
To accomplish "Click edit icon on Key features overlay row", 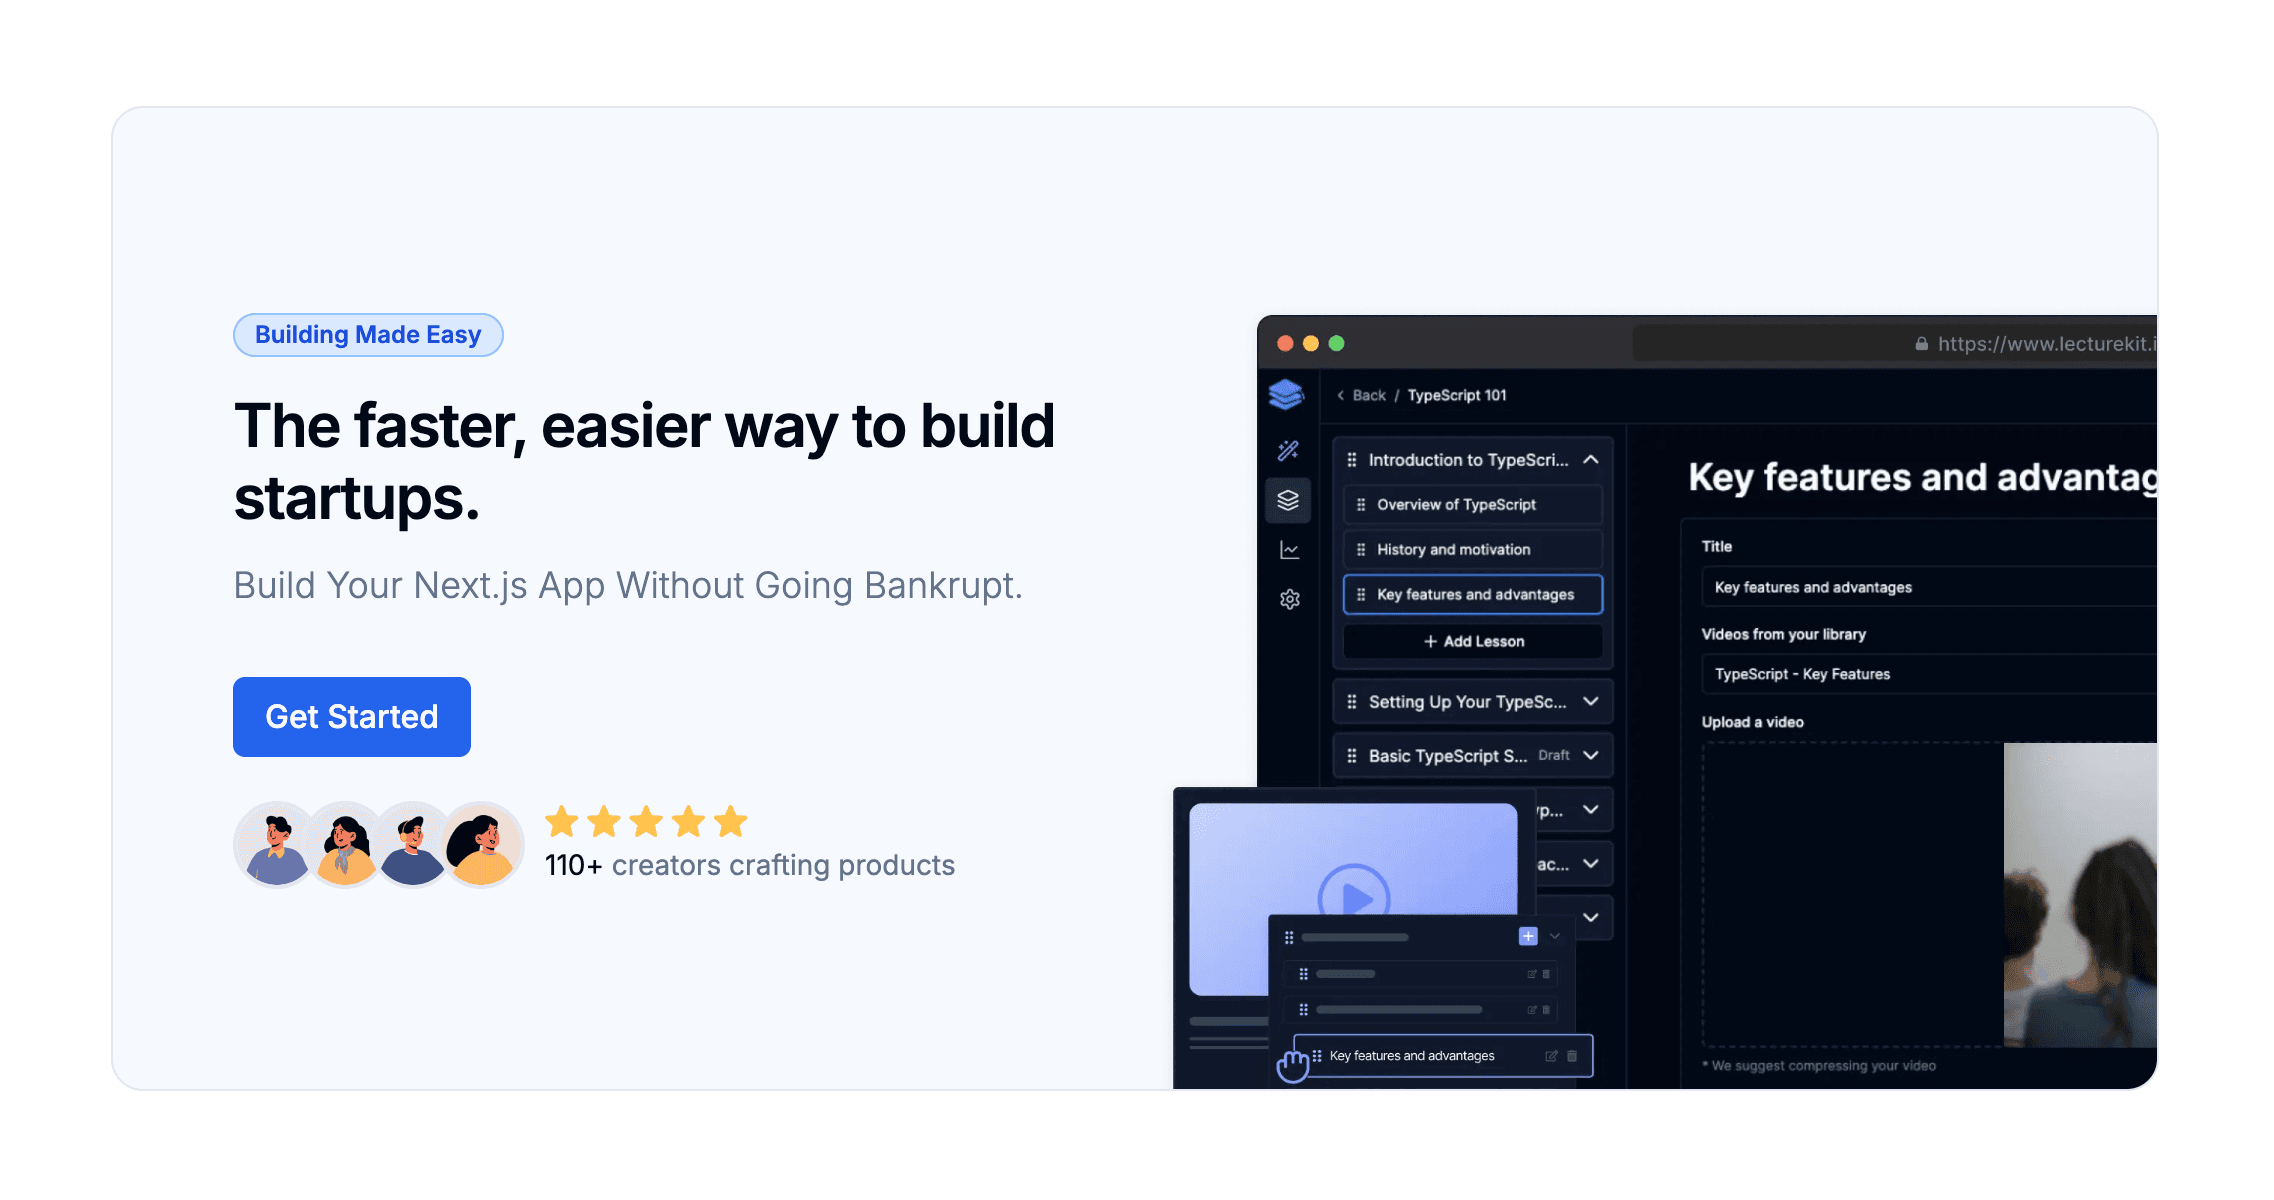I will coord(1551,1056).
